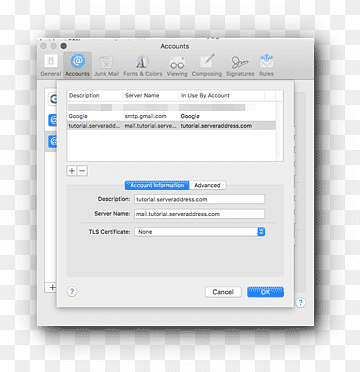Viewport: 360px width, 372px height.
Task: Sort by the Description column header
Action: [x=95, y=96]
